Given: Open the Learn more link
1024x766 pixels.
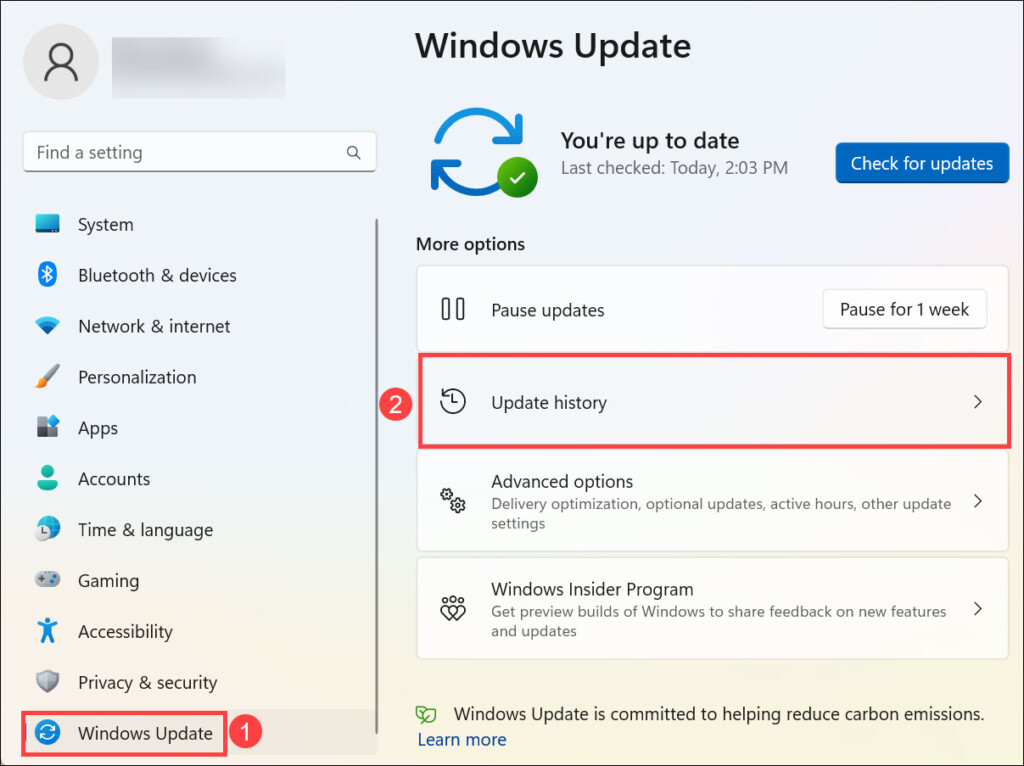Looking at the screenshot, I should (462, 739).
